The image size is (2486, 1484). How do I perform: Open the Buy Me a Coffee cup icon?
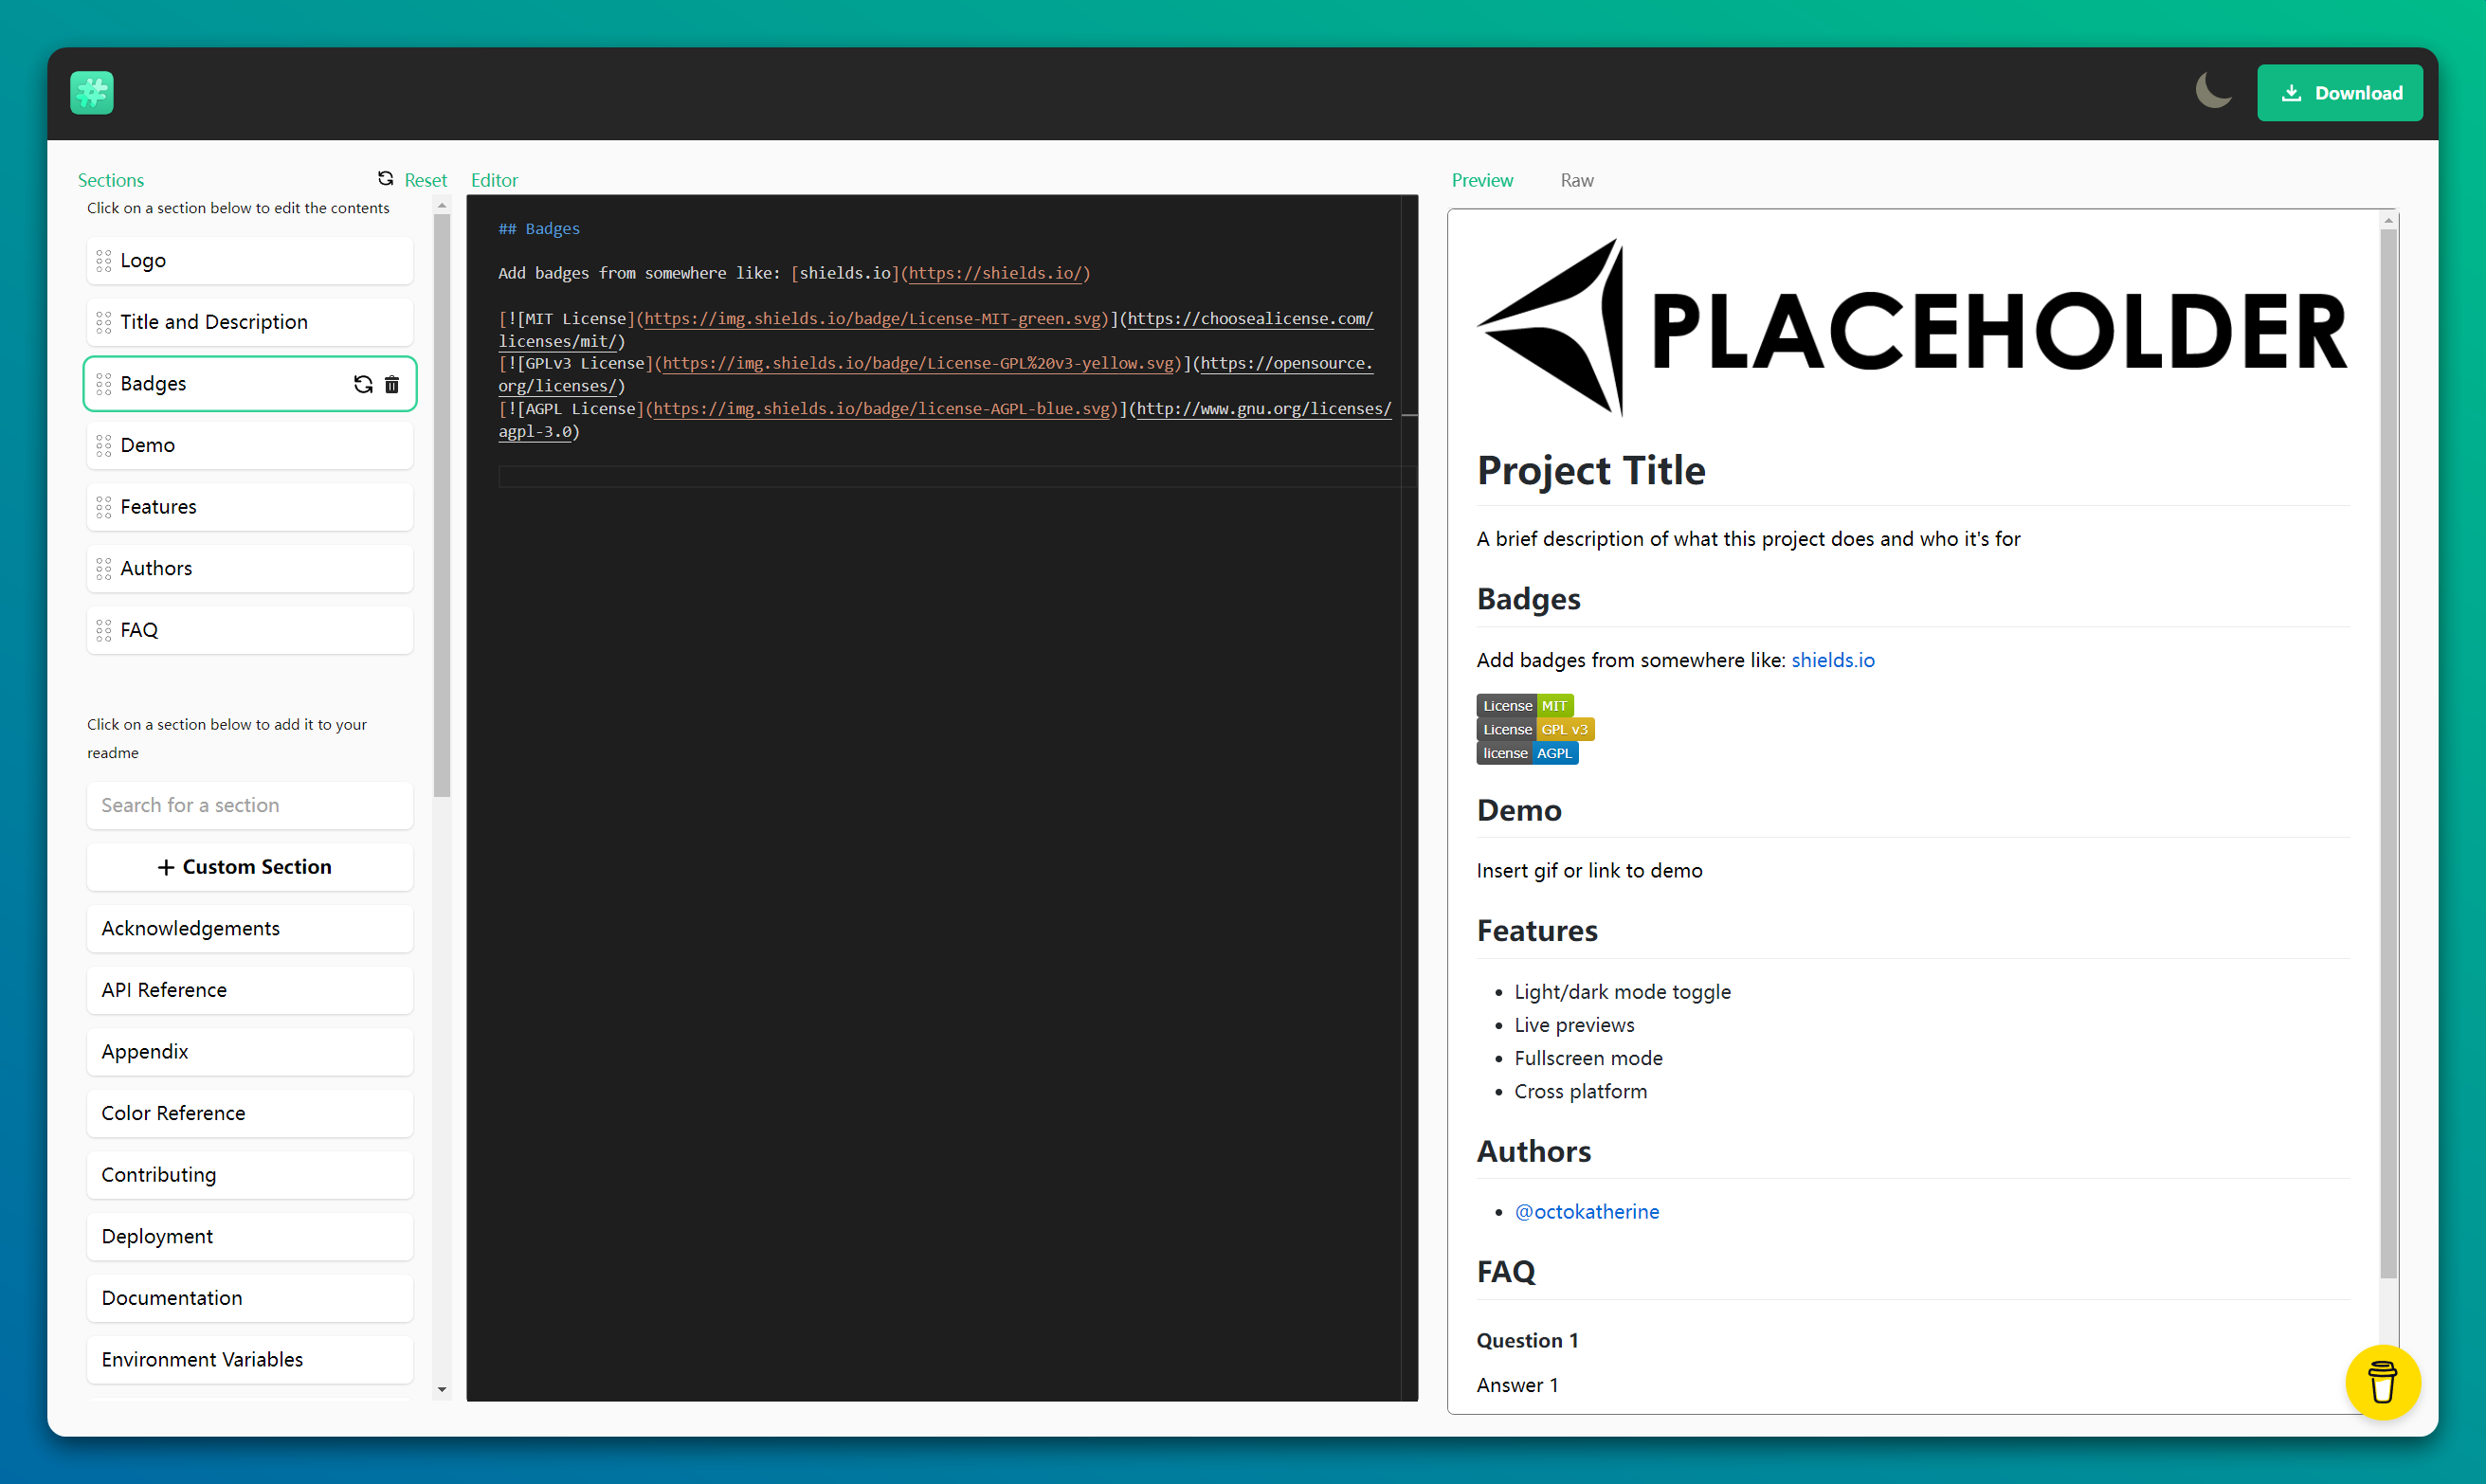pos(2382,1382)
